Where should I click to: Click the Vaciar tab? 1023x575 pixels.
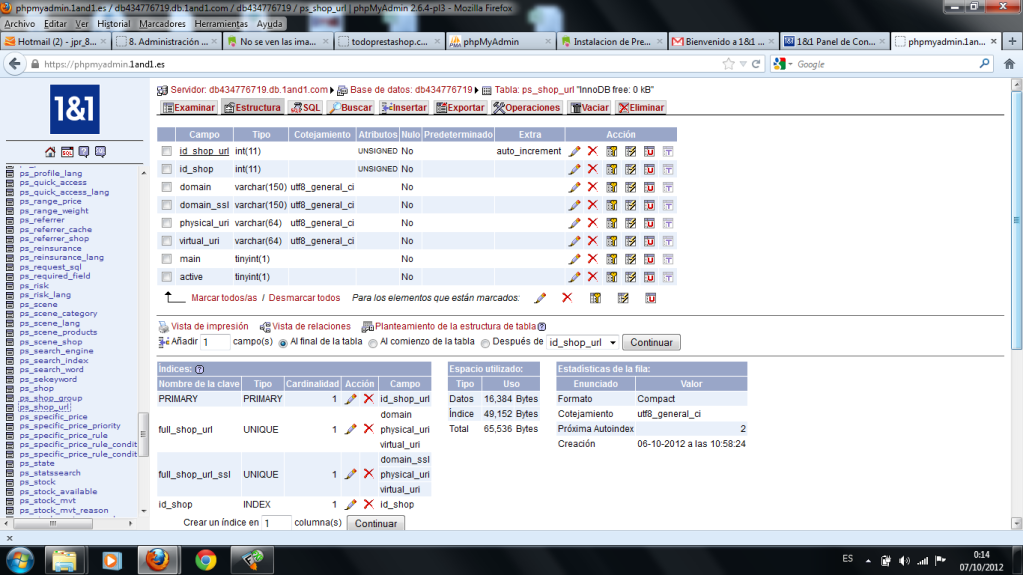tap(590, 108)
